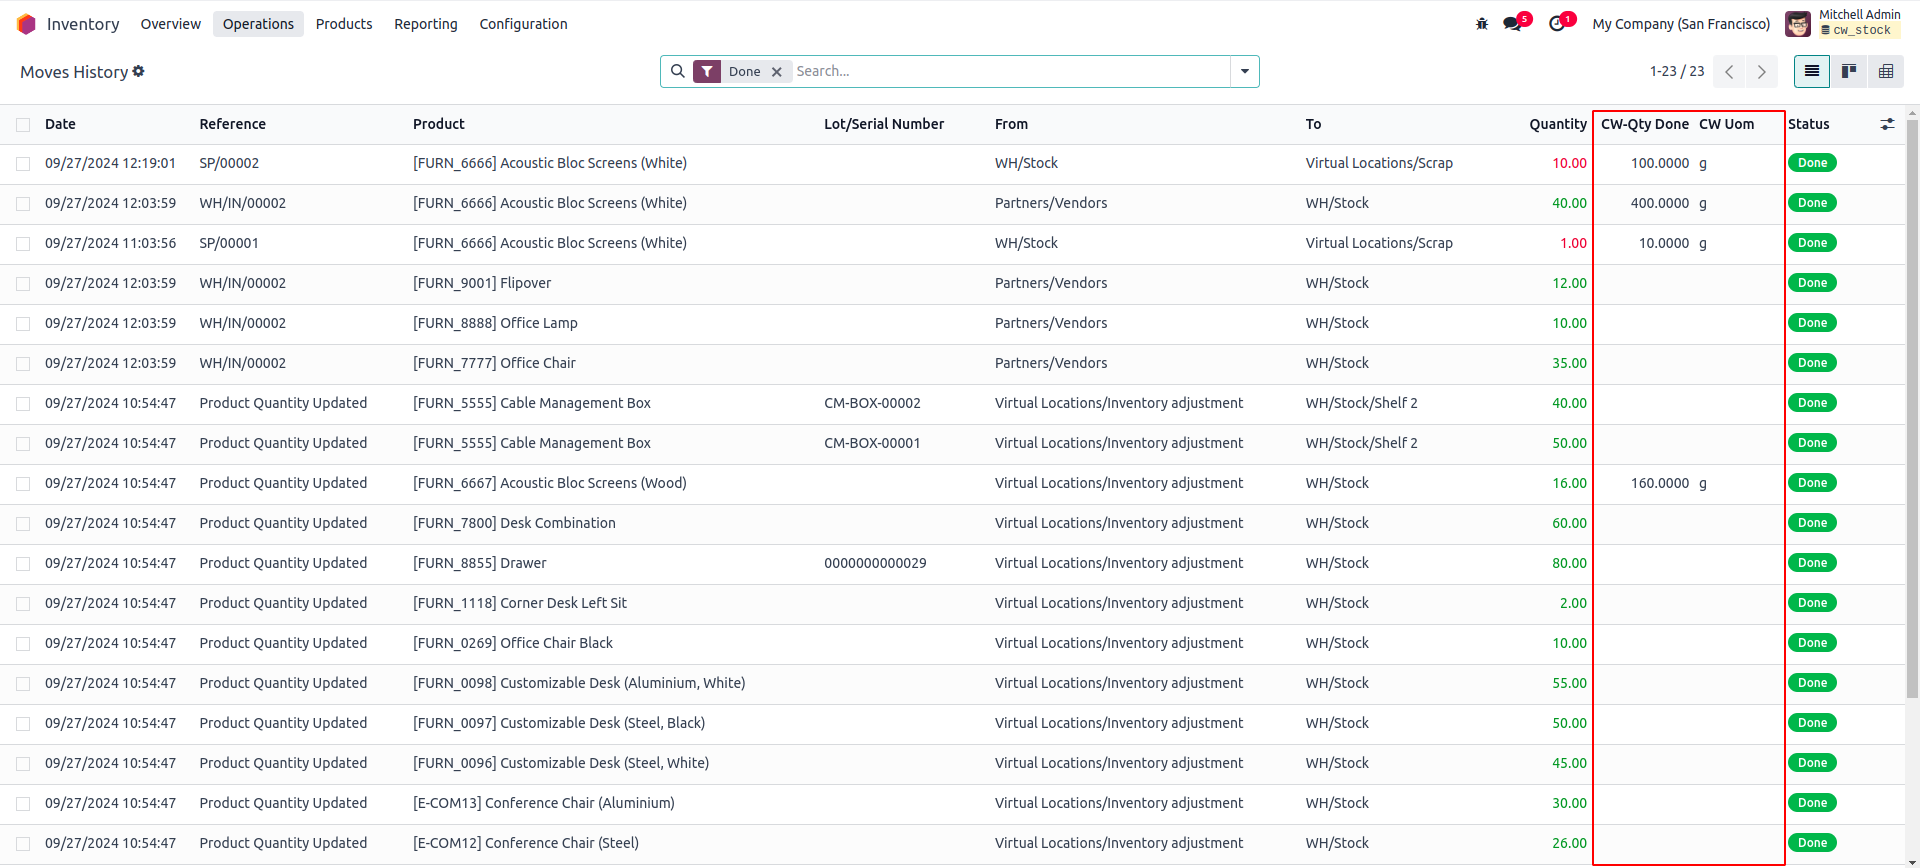Select the list view icon
The image size is (1920, 868).
(x=1812, y=71)
